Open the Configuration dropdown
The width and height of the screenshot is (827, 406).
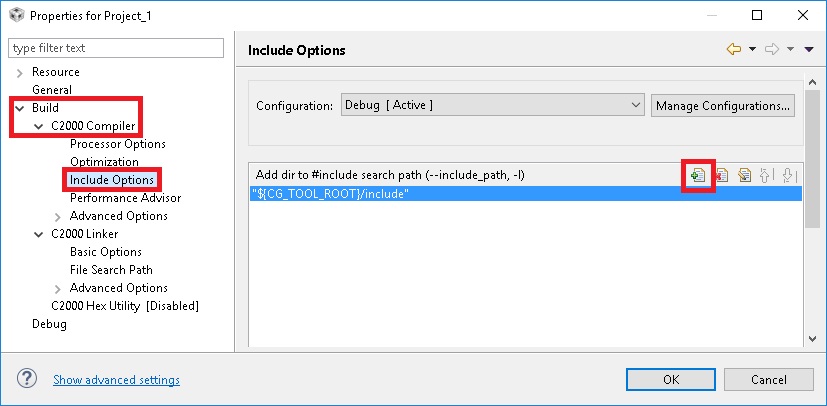click(x=492, y=105)
